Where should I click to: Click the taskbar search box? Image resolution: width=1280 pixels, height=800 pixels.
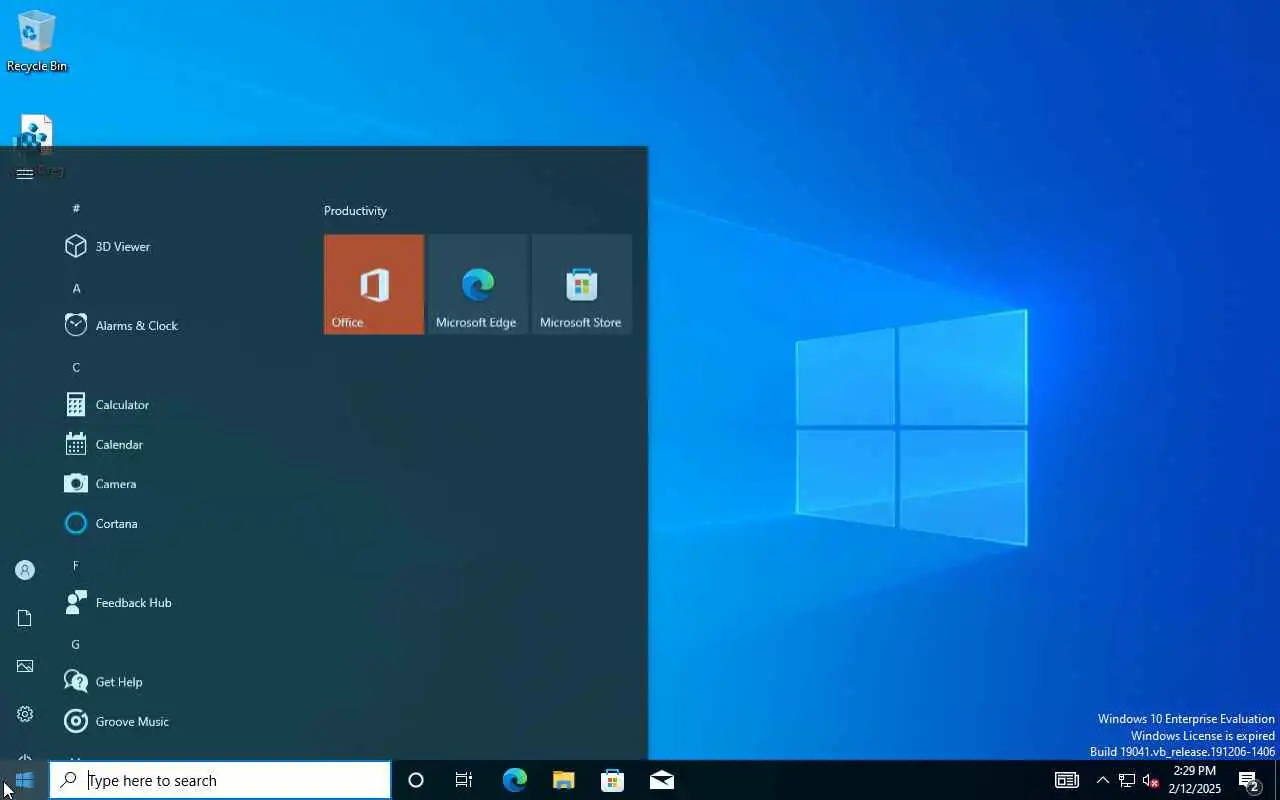pyautogui.click(x=220, y=780)
